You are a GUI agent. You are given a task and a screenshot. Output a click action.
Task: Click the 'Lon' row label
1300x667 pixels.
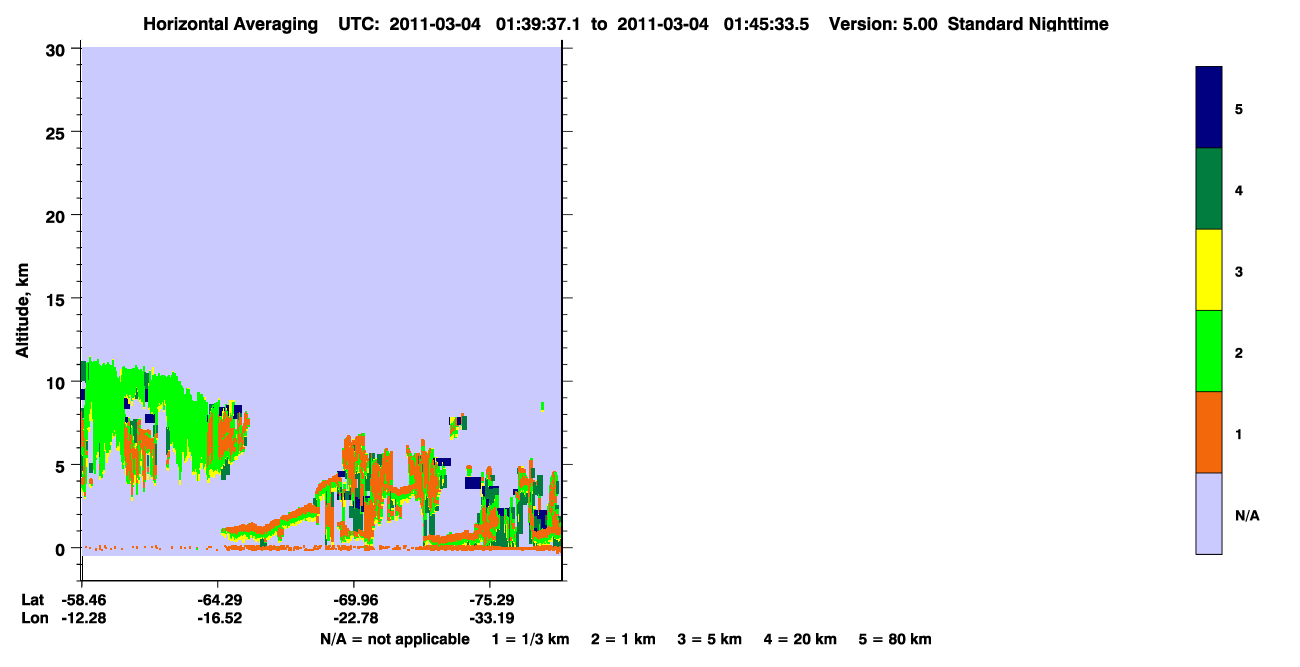(33, 618)
